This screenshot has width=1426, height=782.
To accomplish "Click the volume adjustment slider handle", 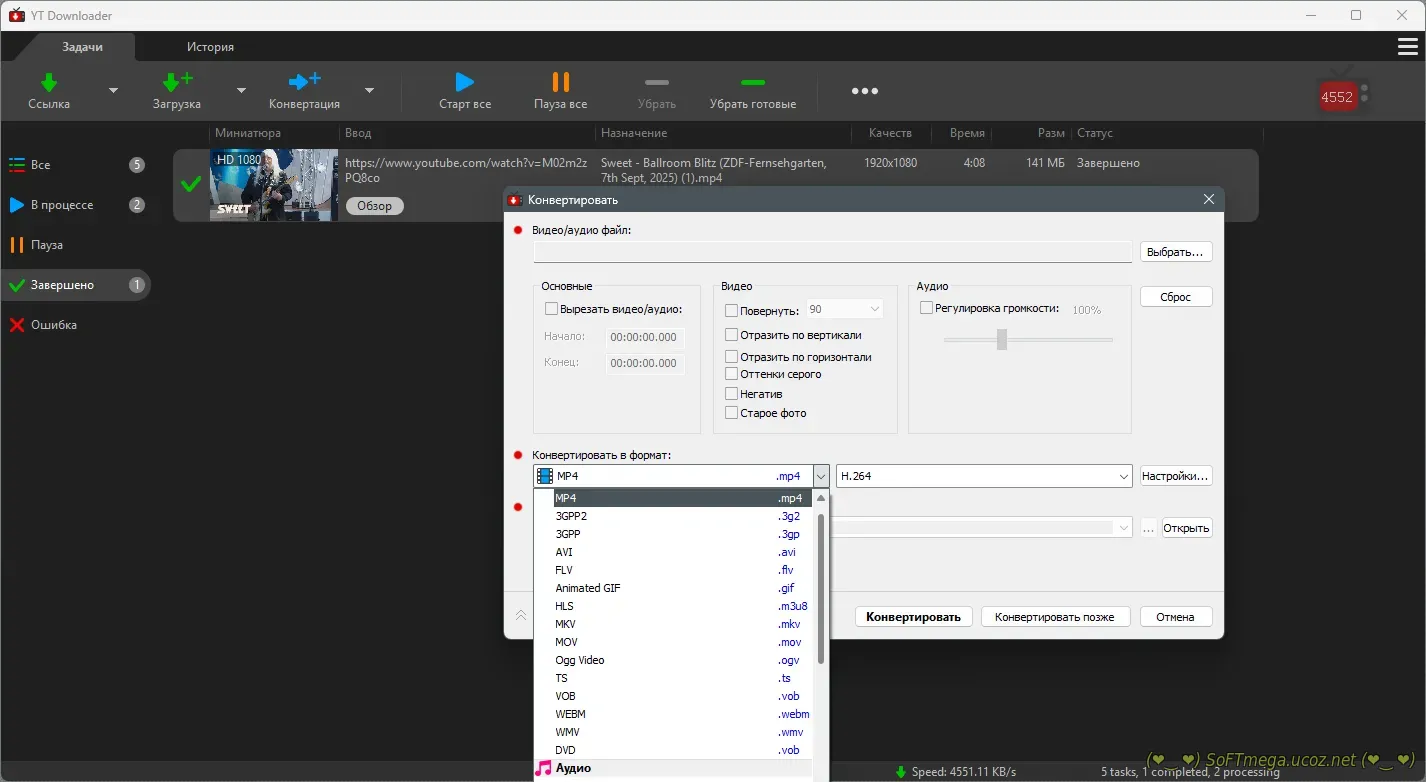I will [x=1001, y=340].
